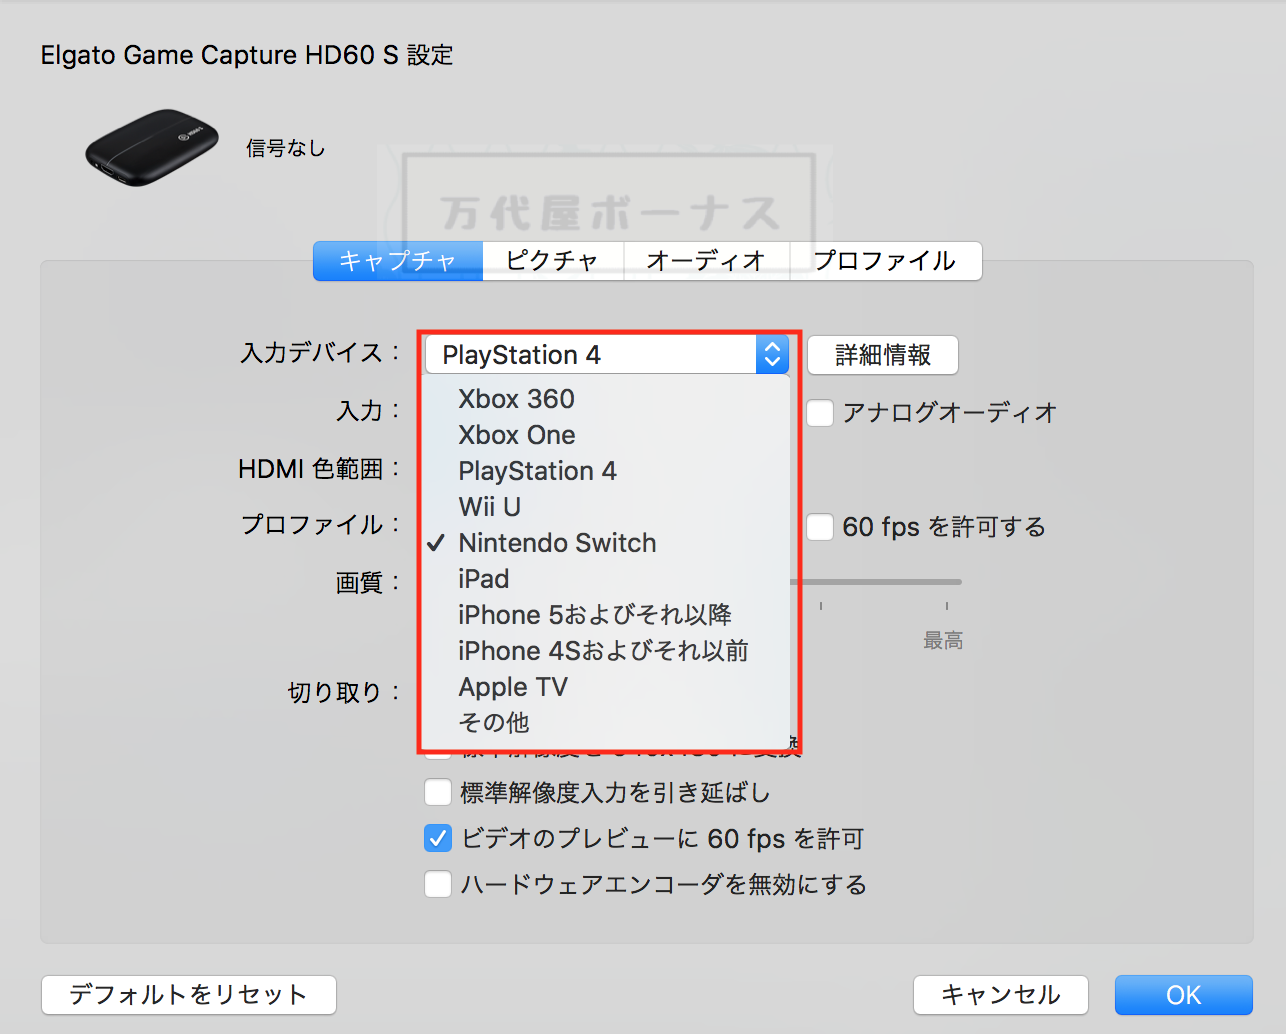1286x1034 pixels.
Task: Switch to the キャプチャ tab
Action: pyautogui.click(x=398, y=261)
